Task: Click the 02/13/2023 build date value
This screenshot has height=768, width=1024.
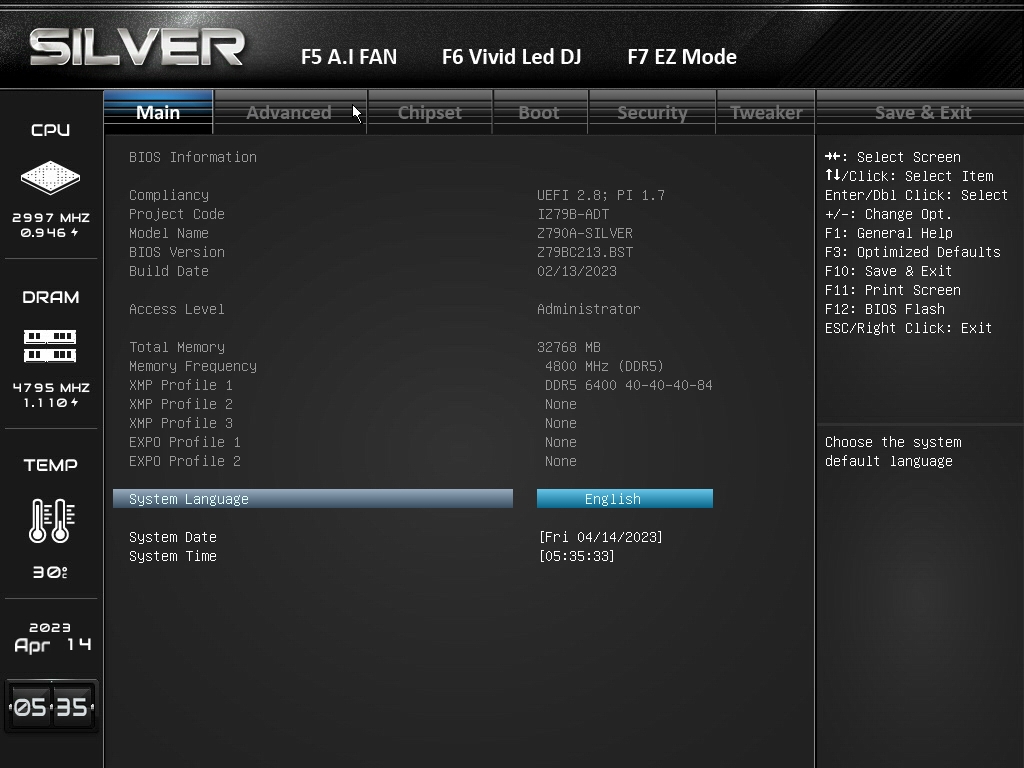Action: [577, 270]
